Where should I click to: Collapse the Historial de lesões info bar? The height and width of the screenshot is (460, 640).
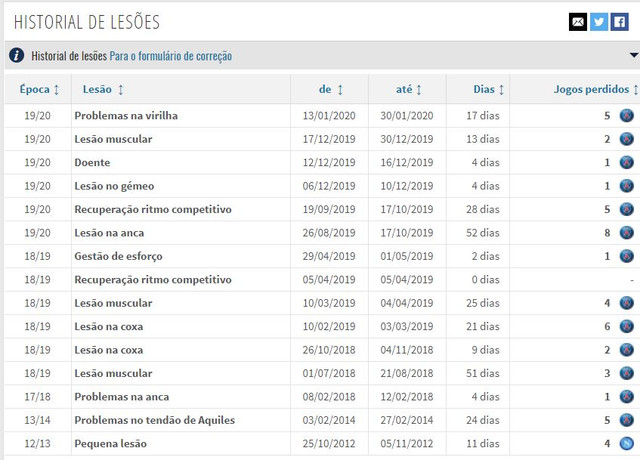pos(634,55)
